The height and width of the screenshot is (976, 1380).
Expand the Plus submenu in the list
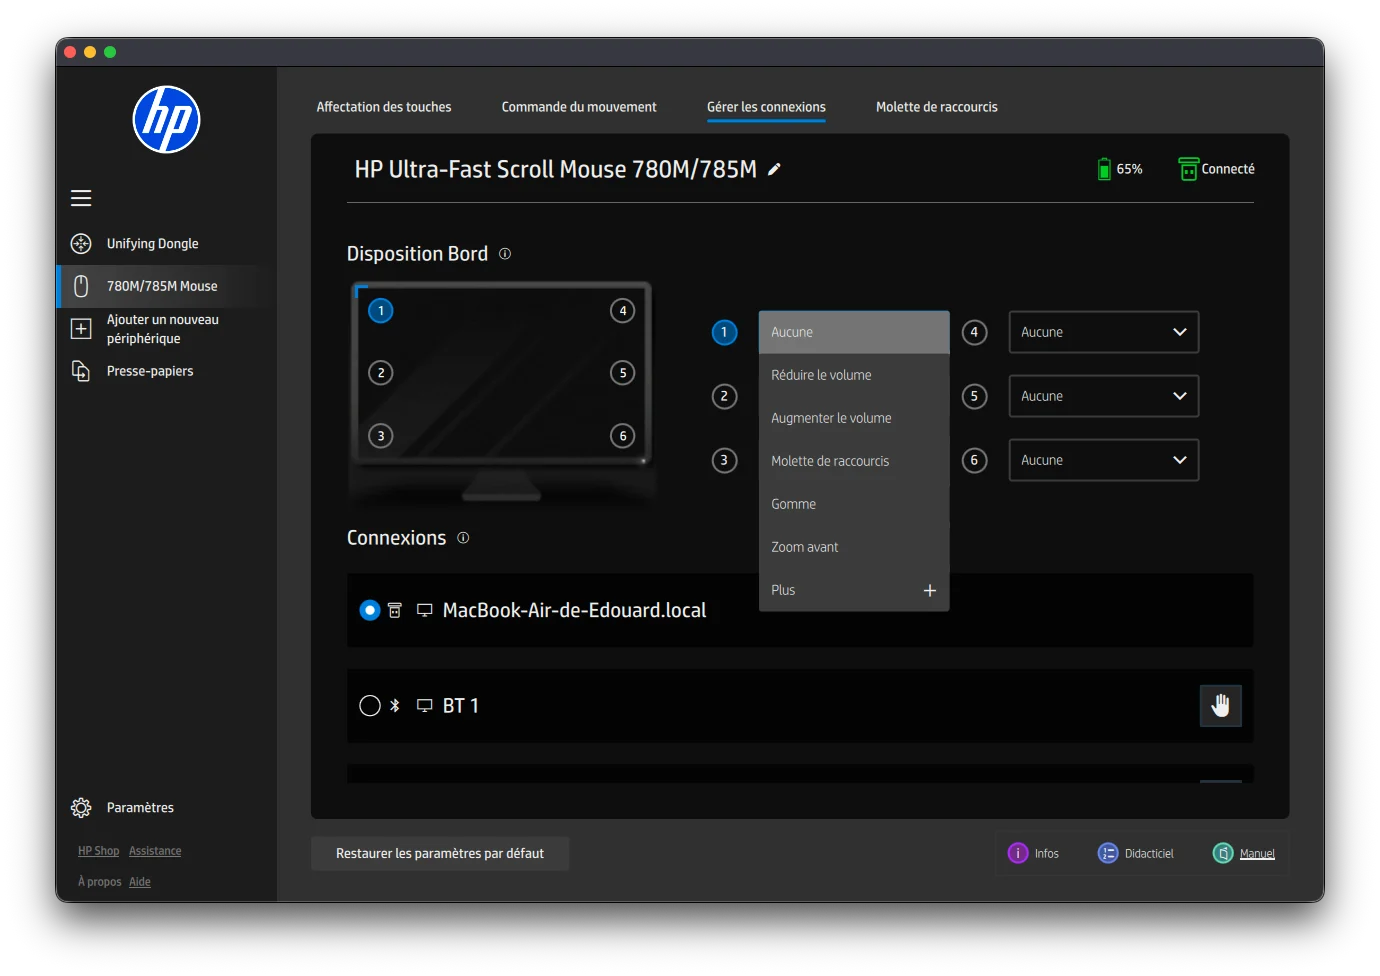929,590
